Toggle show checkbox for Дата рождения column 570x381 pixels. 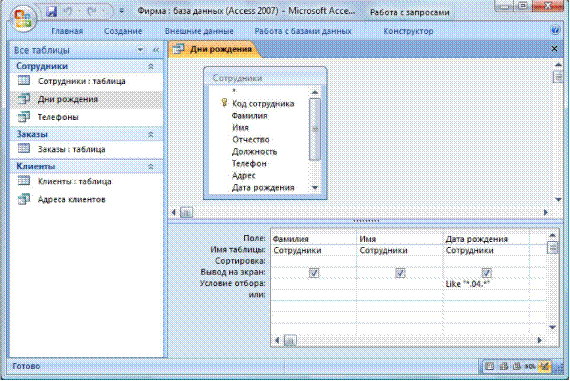click(x=486, y=273)
